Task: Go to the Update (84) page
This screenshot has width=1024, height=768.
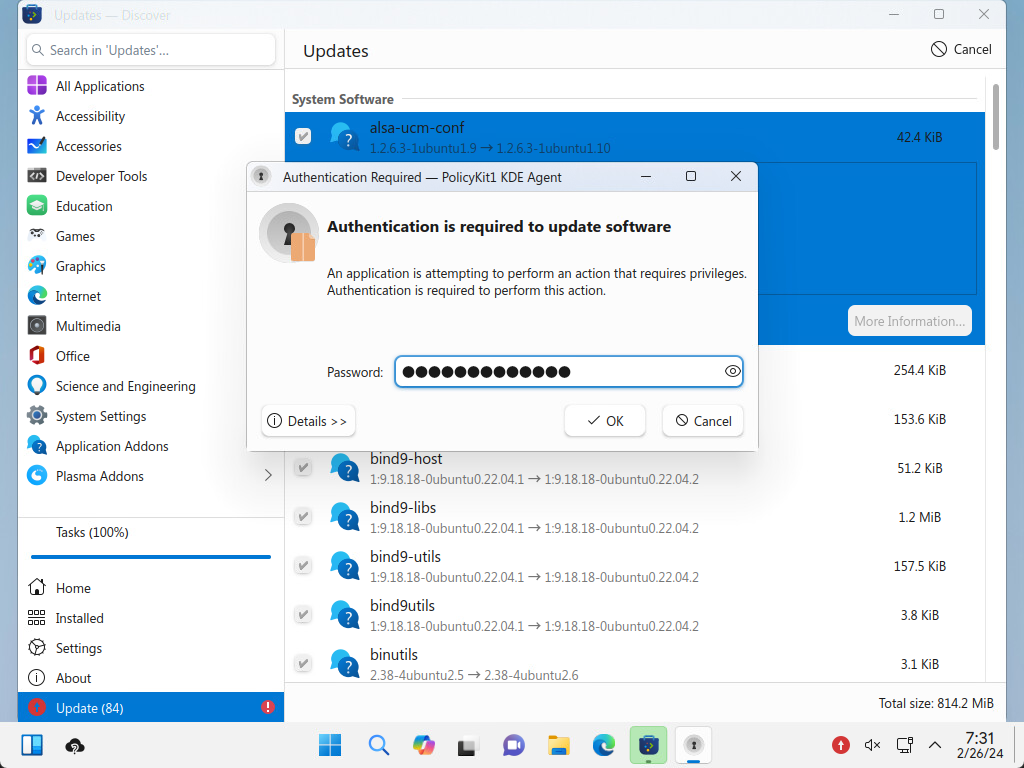Action: coord(90,708)
